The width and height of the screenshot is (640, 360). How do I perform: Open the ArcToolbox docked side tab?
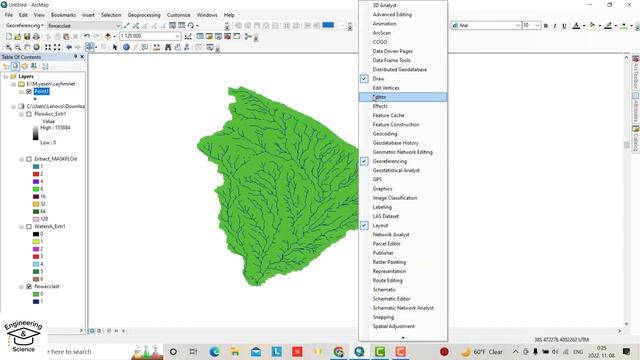pos(636,73)
